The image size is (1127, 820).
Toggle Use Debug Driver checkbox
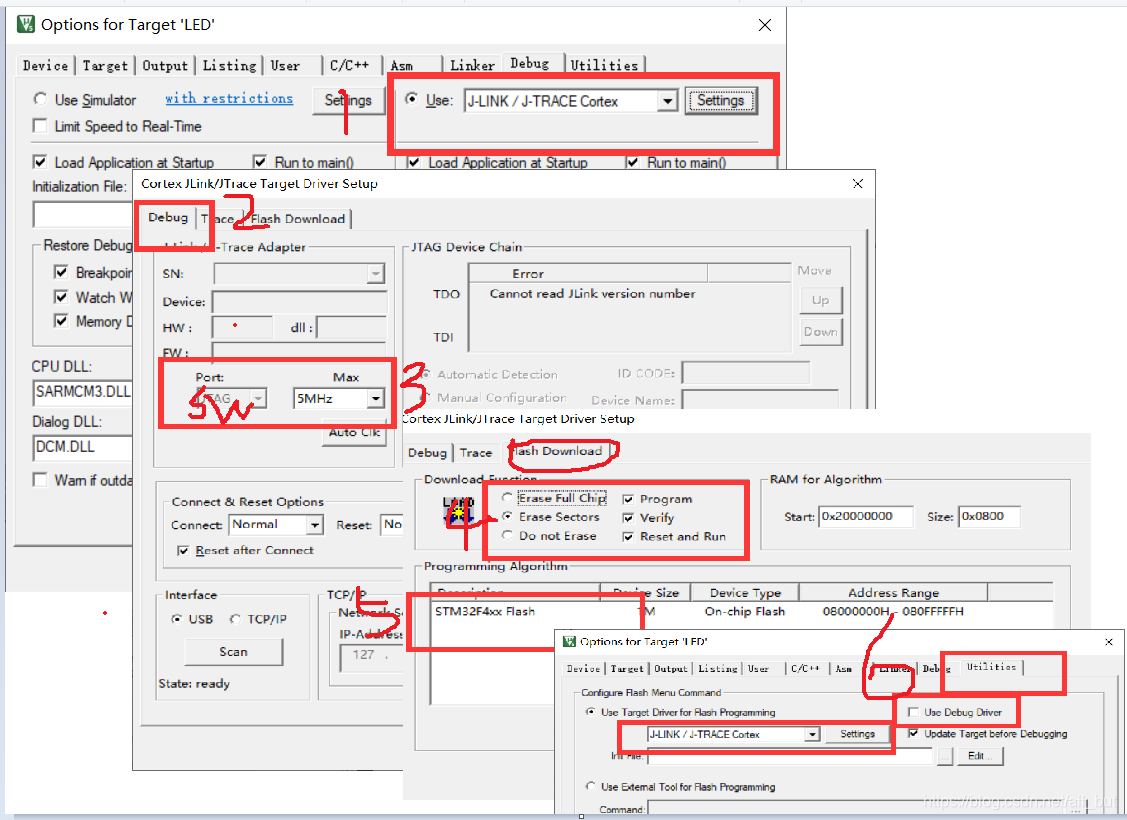914,712
